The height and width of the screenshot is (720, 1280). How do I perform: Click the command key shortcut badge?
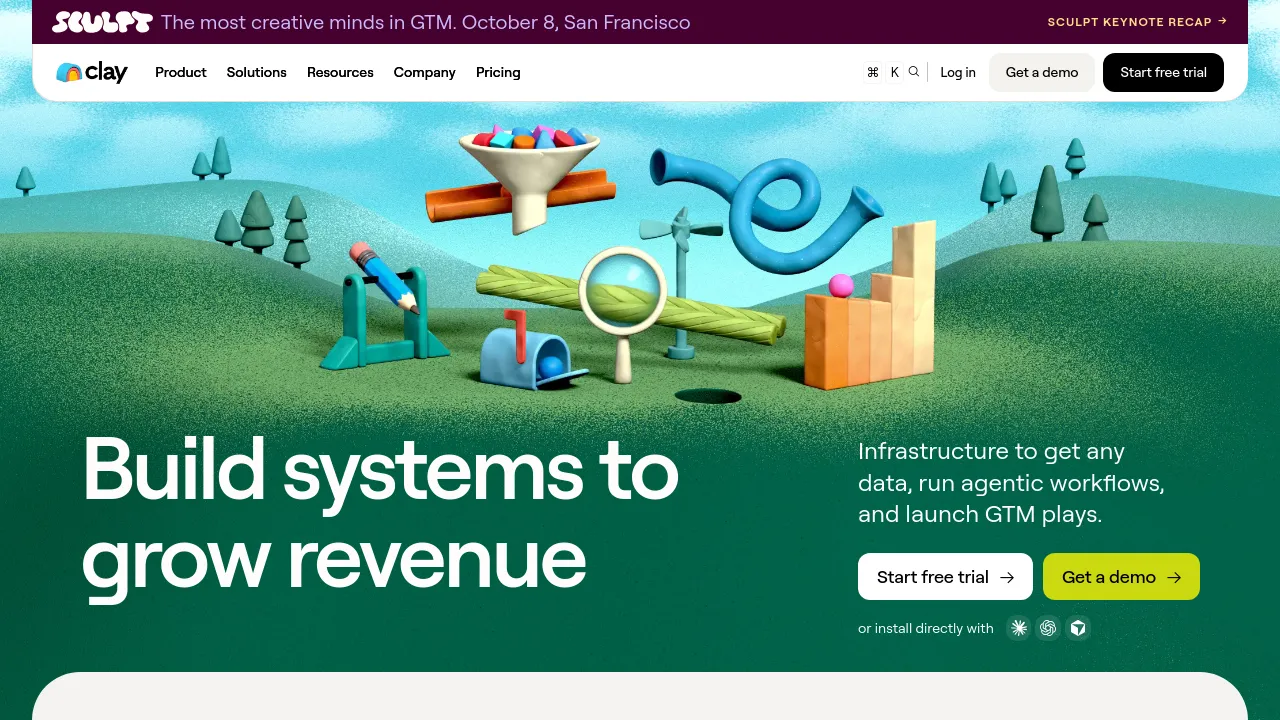(873, 72)
